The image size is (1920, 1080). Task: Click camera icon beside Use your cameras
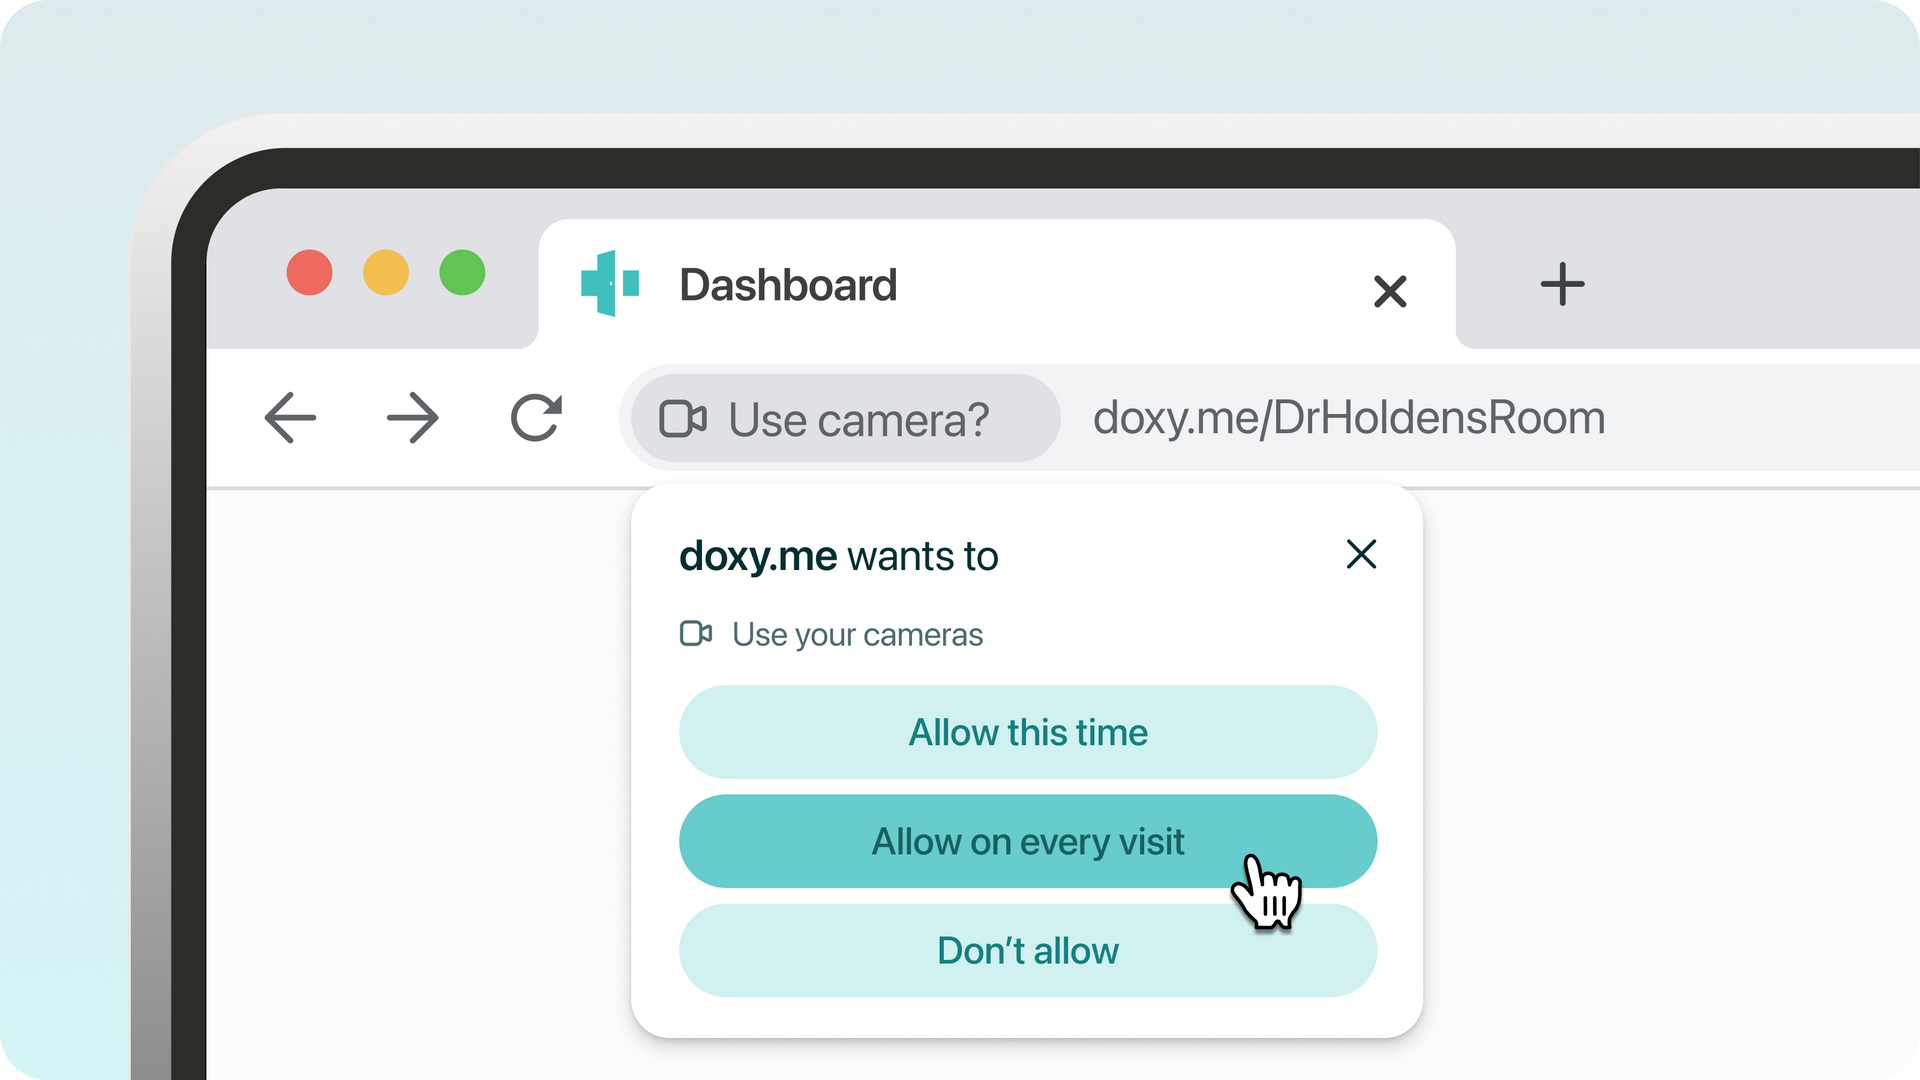pyautogui.click(x=696, y=634)
